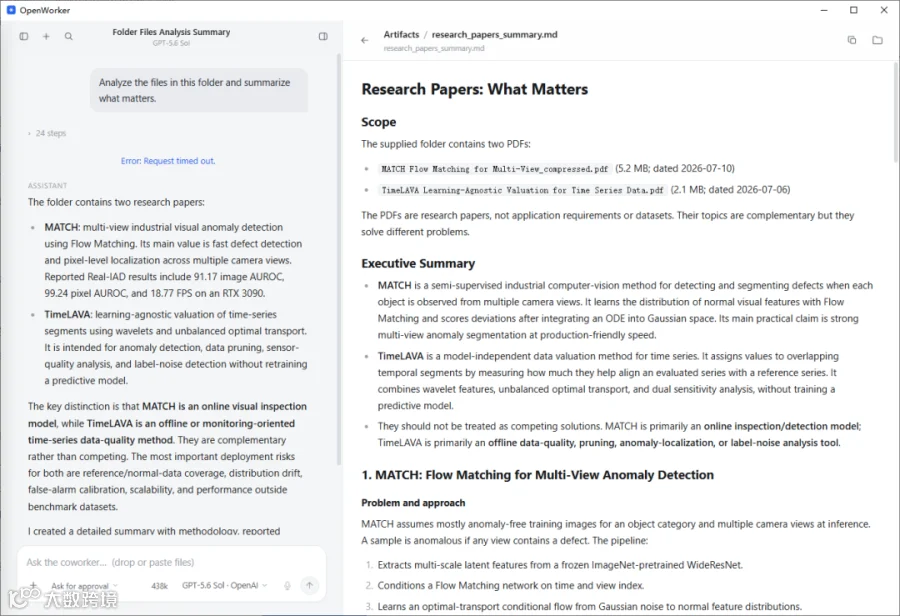
Task: Click the Executive Summary heading
Action: (418, 264)
